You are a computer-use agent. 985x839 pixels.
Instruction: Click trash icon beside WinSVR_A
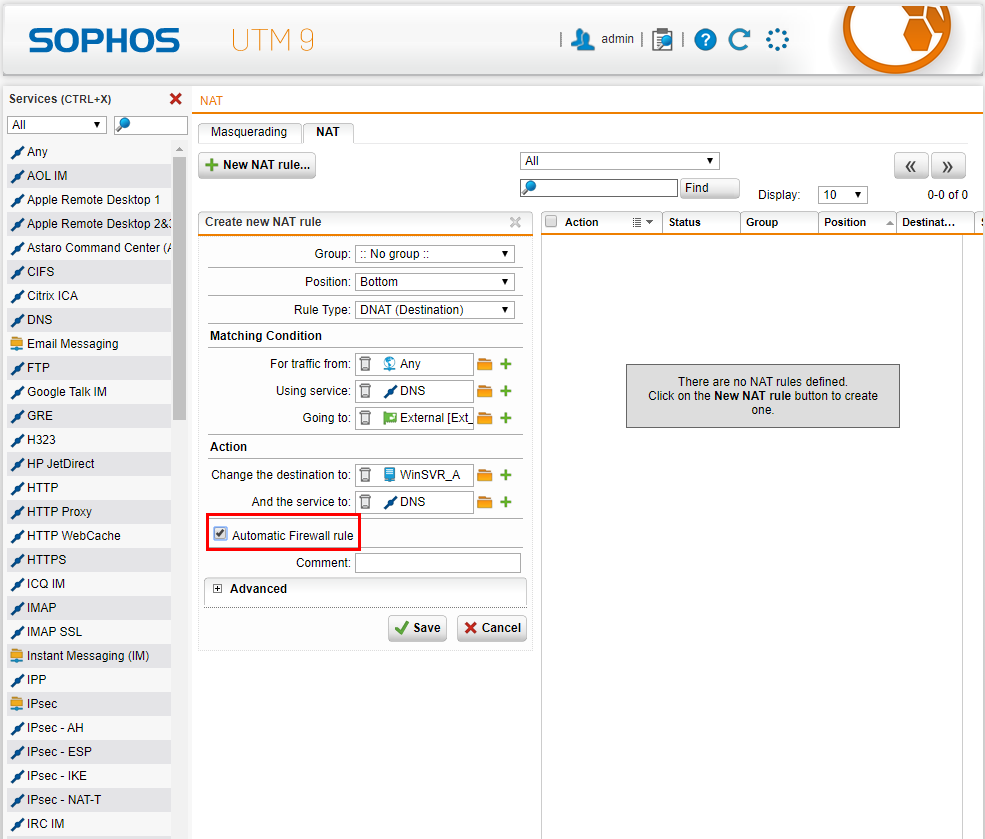coord(366,475)
